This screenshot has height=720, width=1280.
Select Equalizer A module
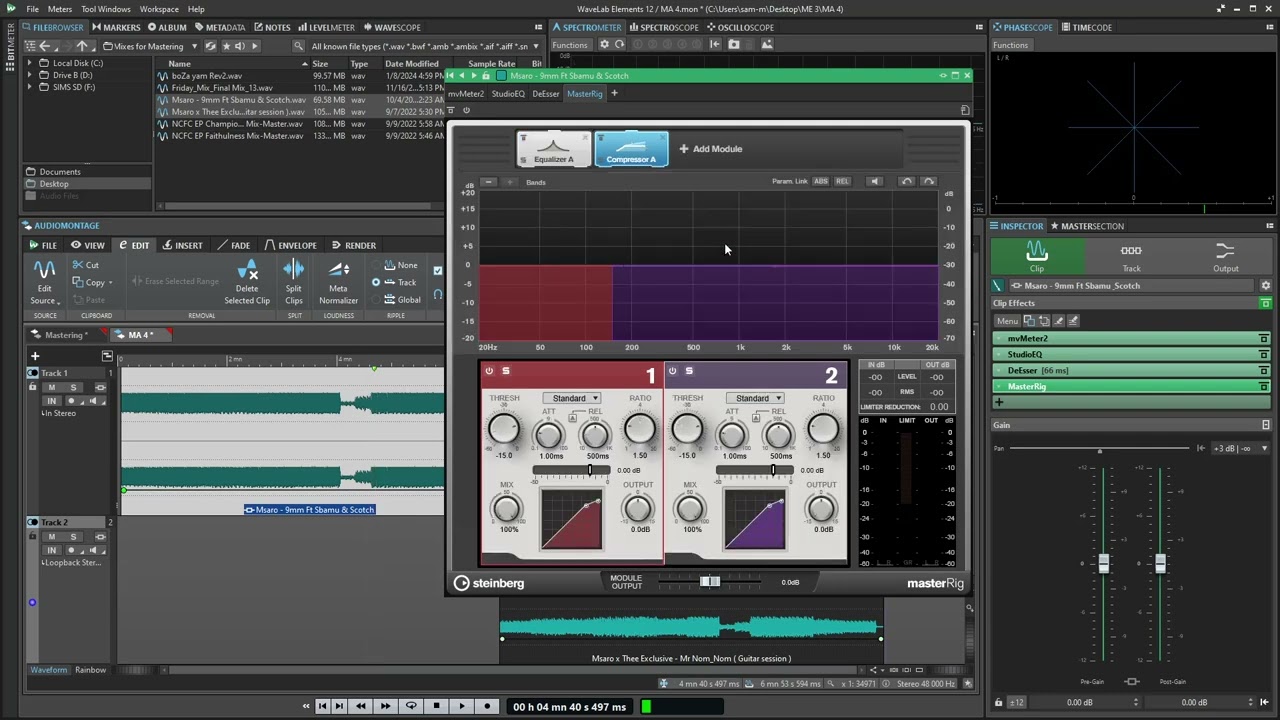click(x=554, y=149)
